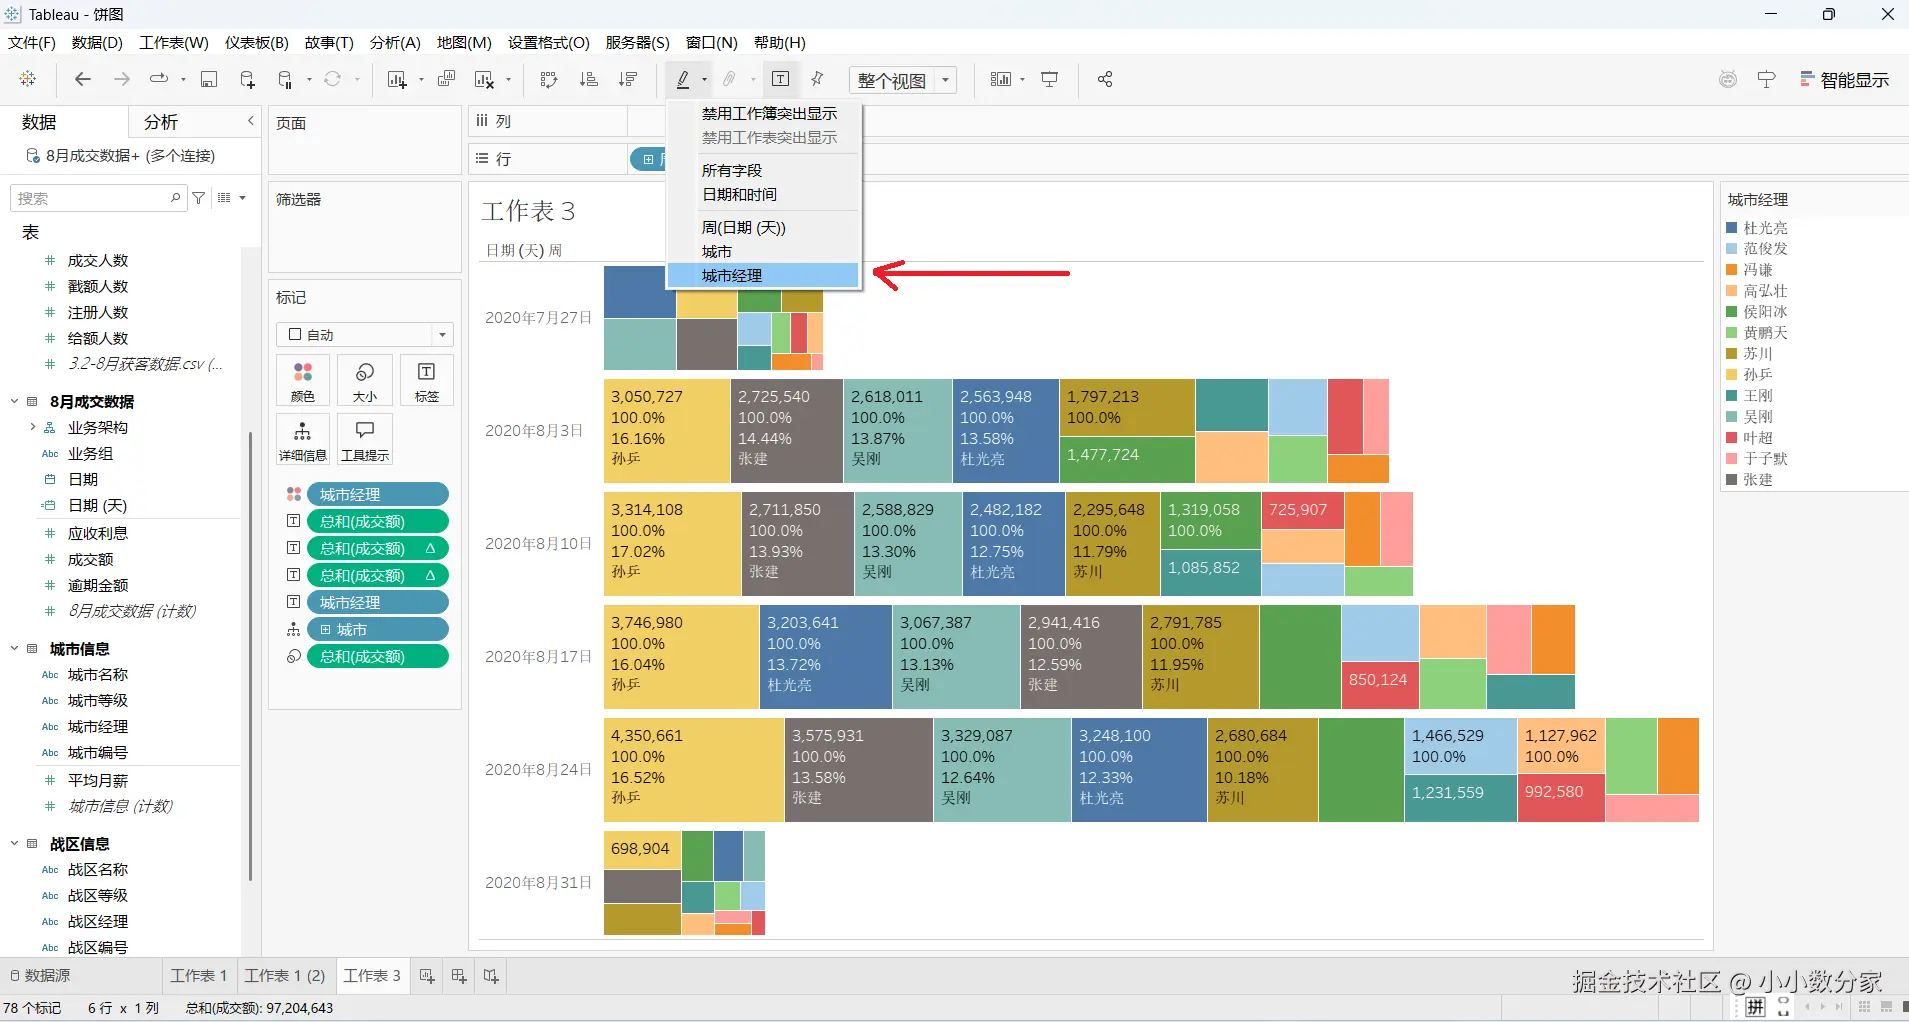1909x1022 pixels.
Task: Open the 文件(F) menu
Action: (32, 42)
